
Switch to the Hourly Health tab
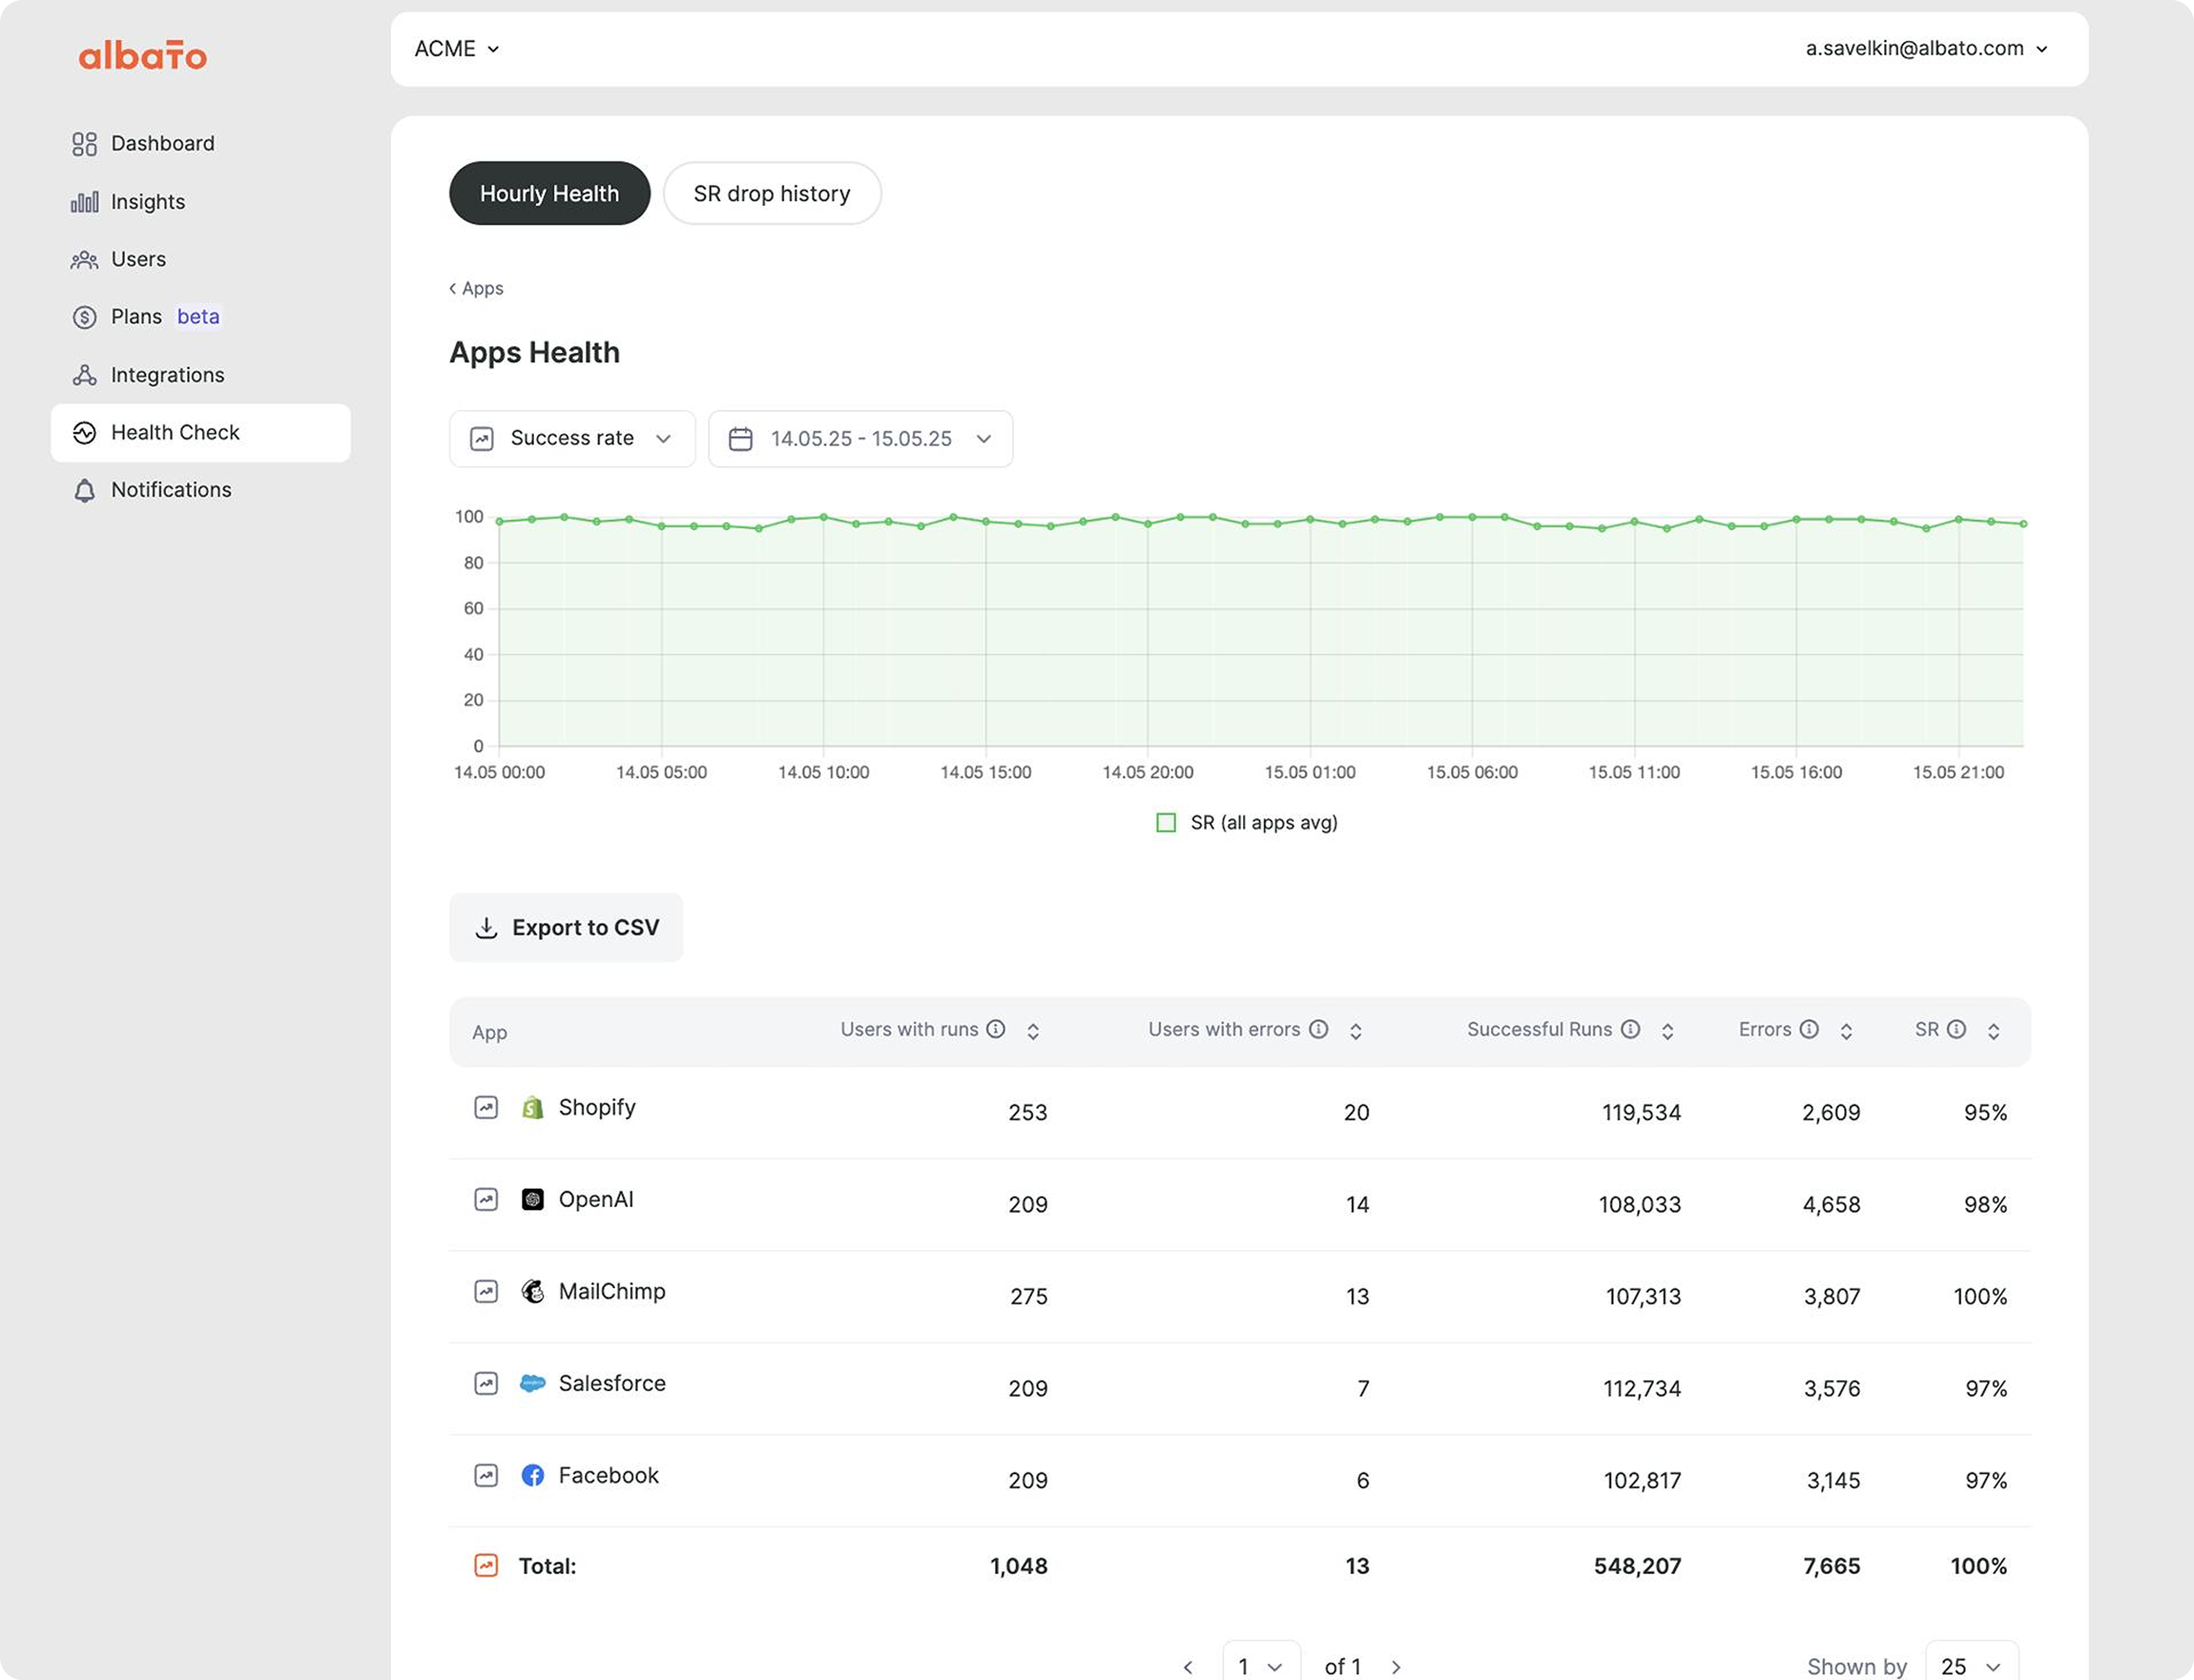550,194
